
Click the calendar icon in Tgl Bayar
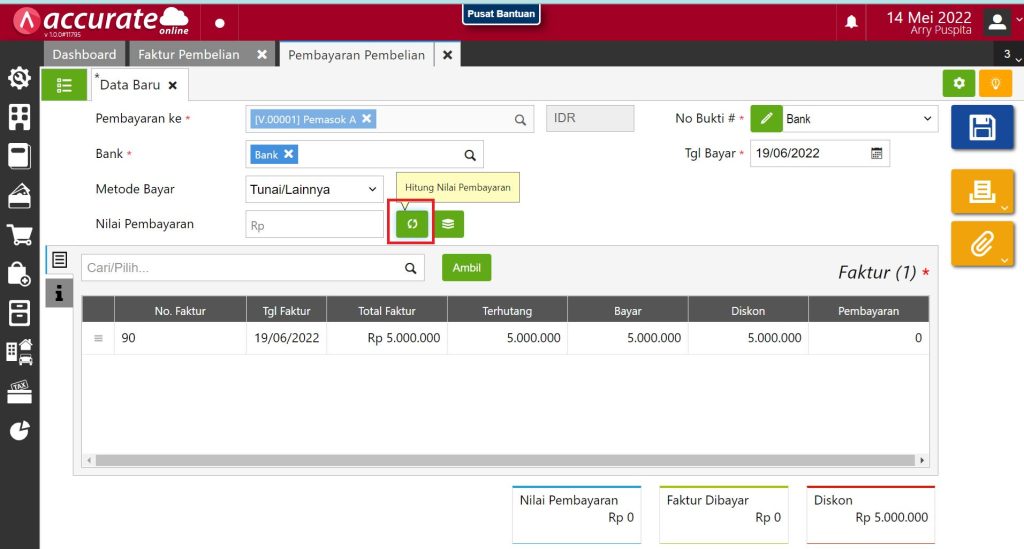[876, 154]
